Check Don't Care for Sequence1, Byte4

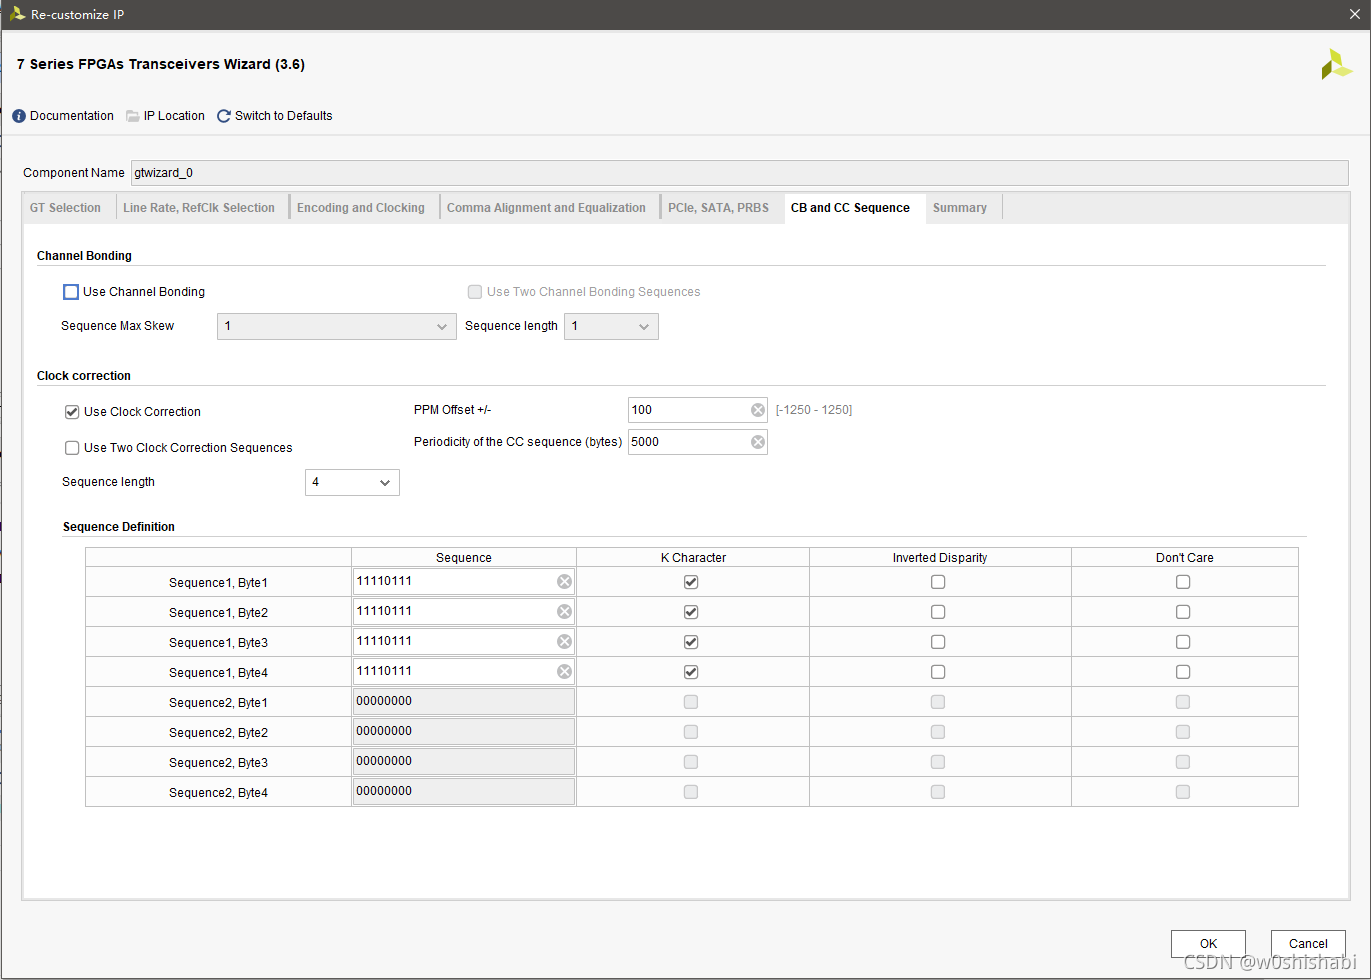(x=1183, y=672)
